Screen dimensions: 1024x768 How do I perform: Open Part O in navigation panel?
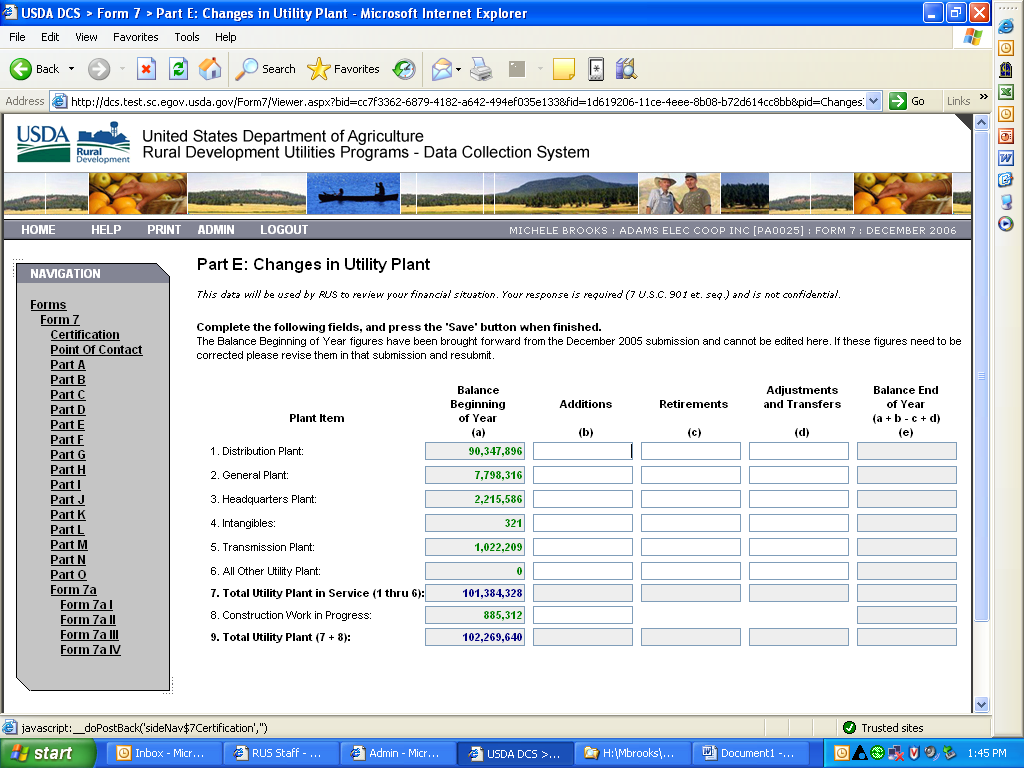point(69,575)
